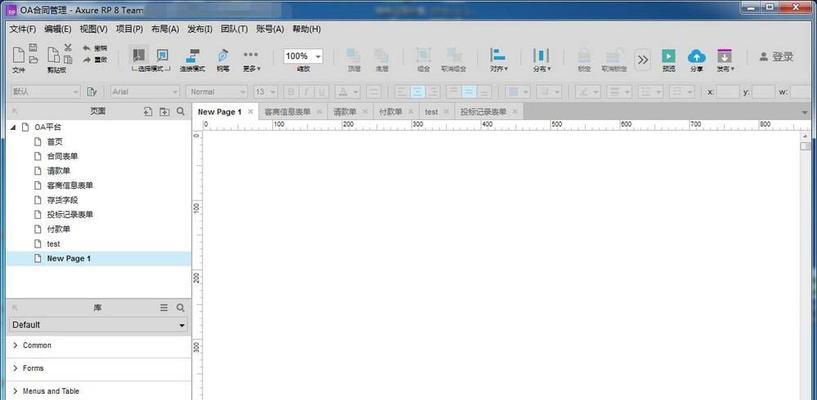Toggle Italic text formatting
This screenshot has width=817, height=400.
pos(306,92)
